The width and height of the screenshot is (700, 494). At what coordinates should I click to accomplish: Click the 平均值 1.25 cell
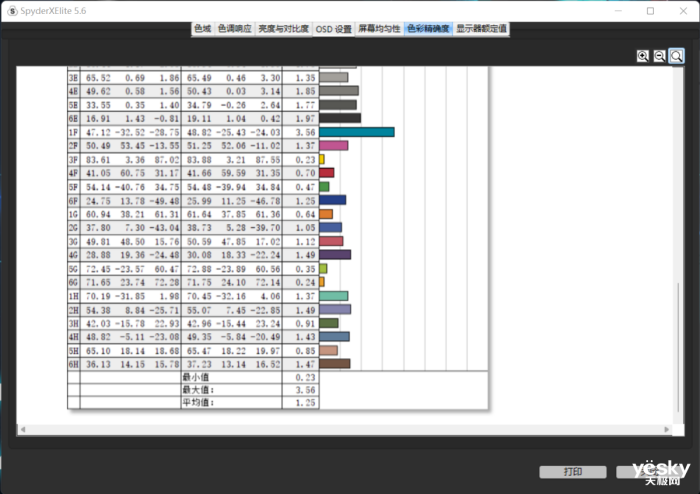(300, 403)
